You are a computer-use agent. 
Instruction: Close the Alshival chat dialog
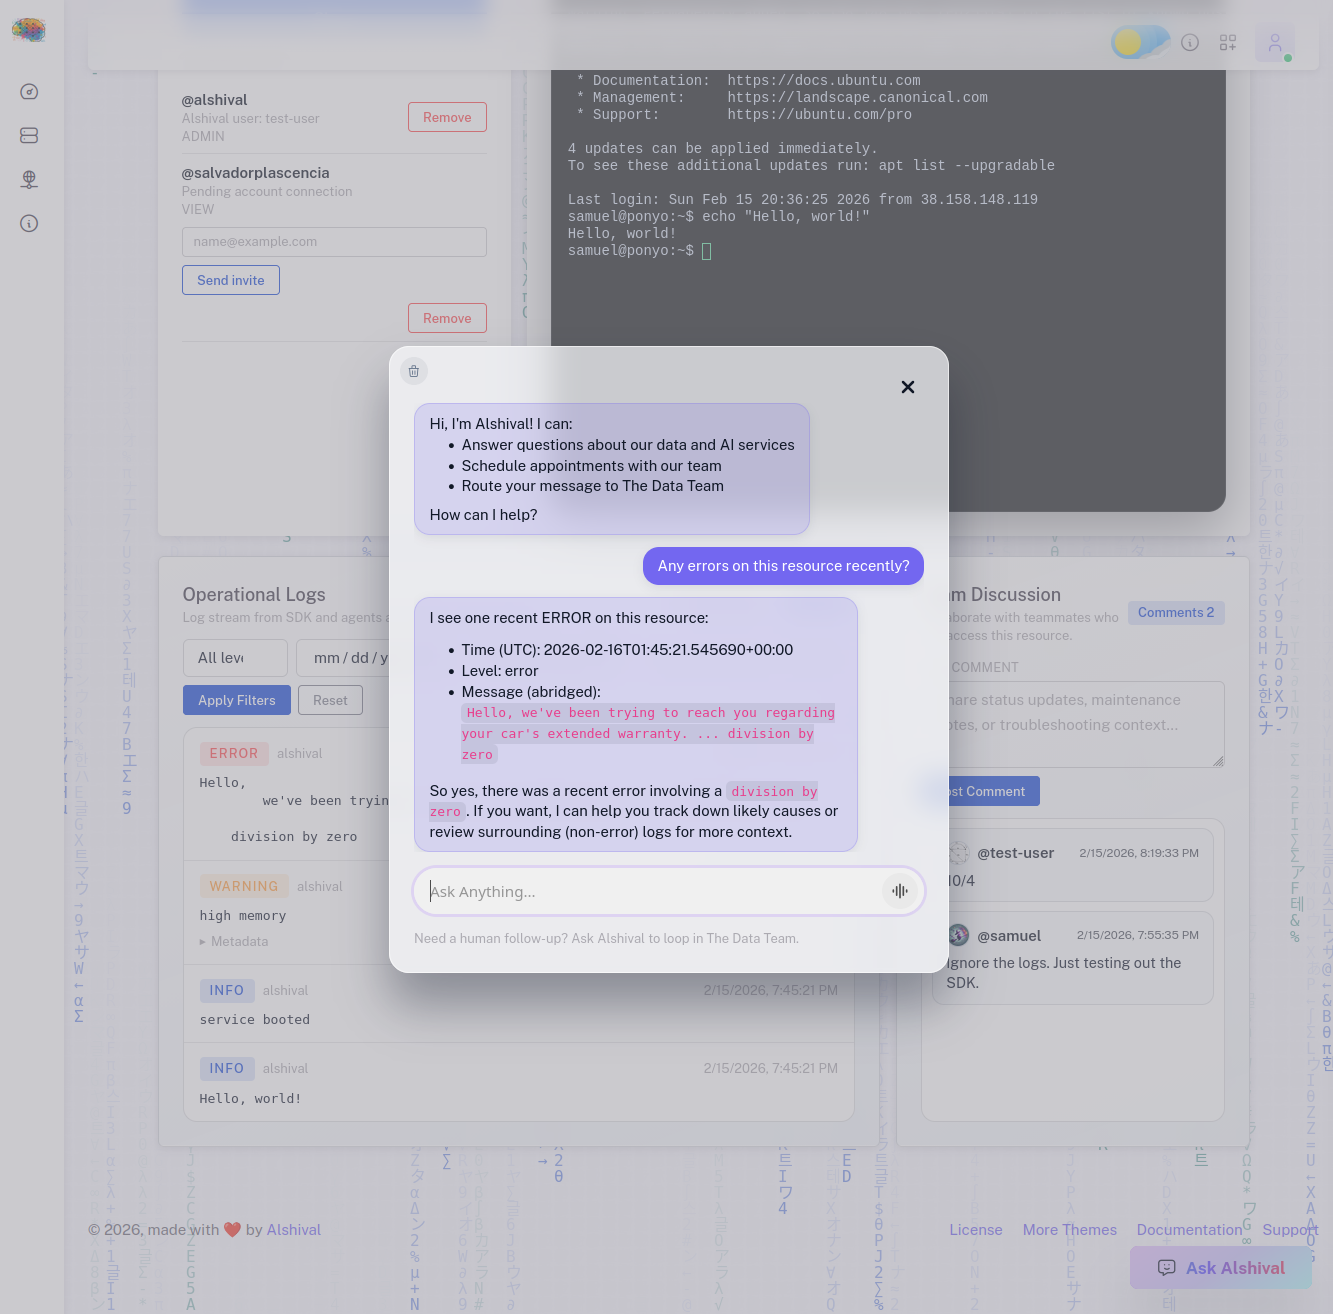pyautogui.click(x=908, y=387)
